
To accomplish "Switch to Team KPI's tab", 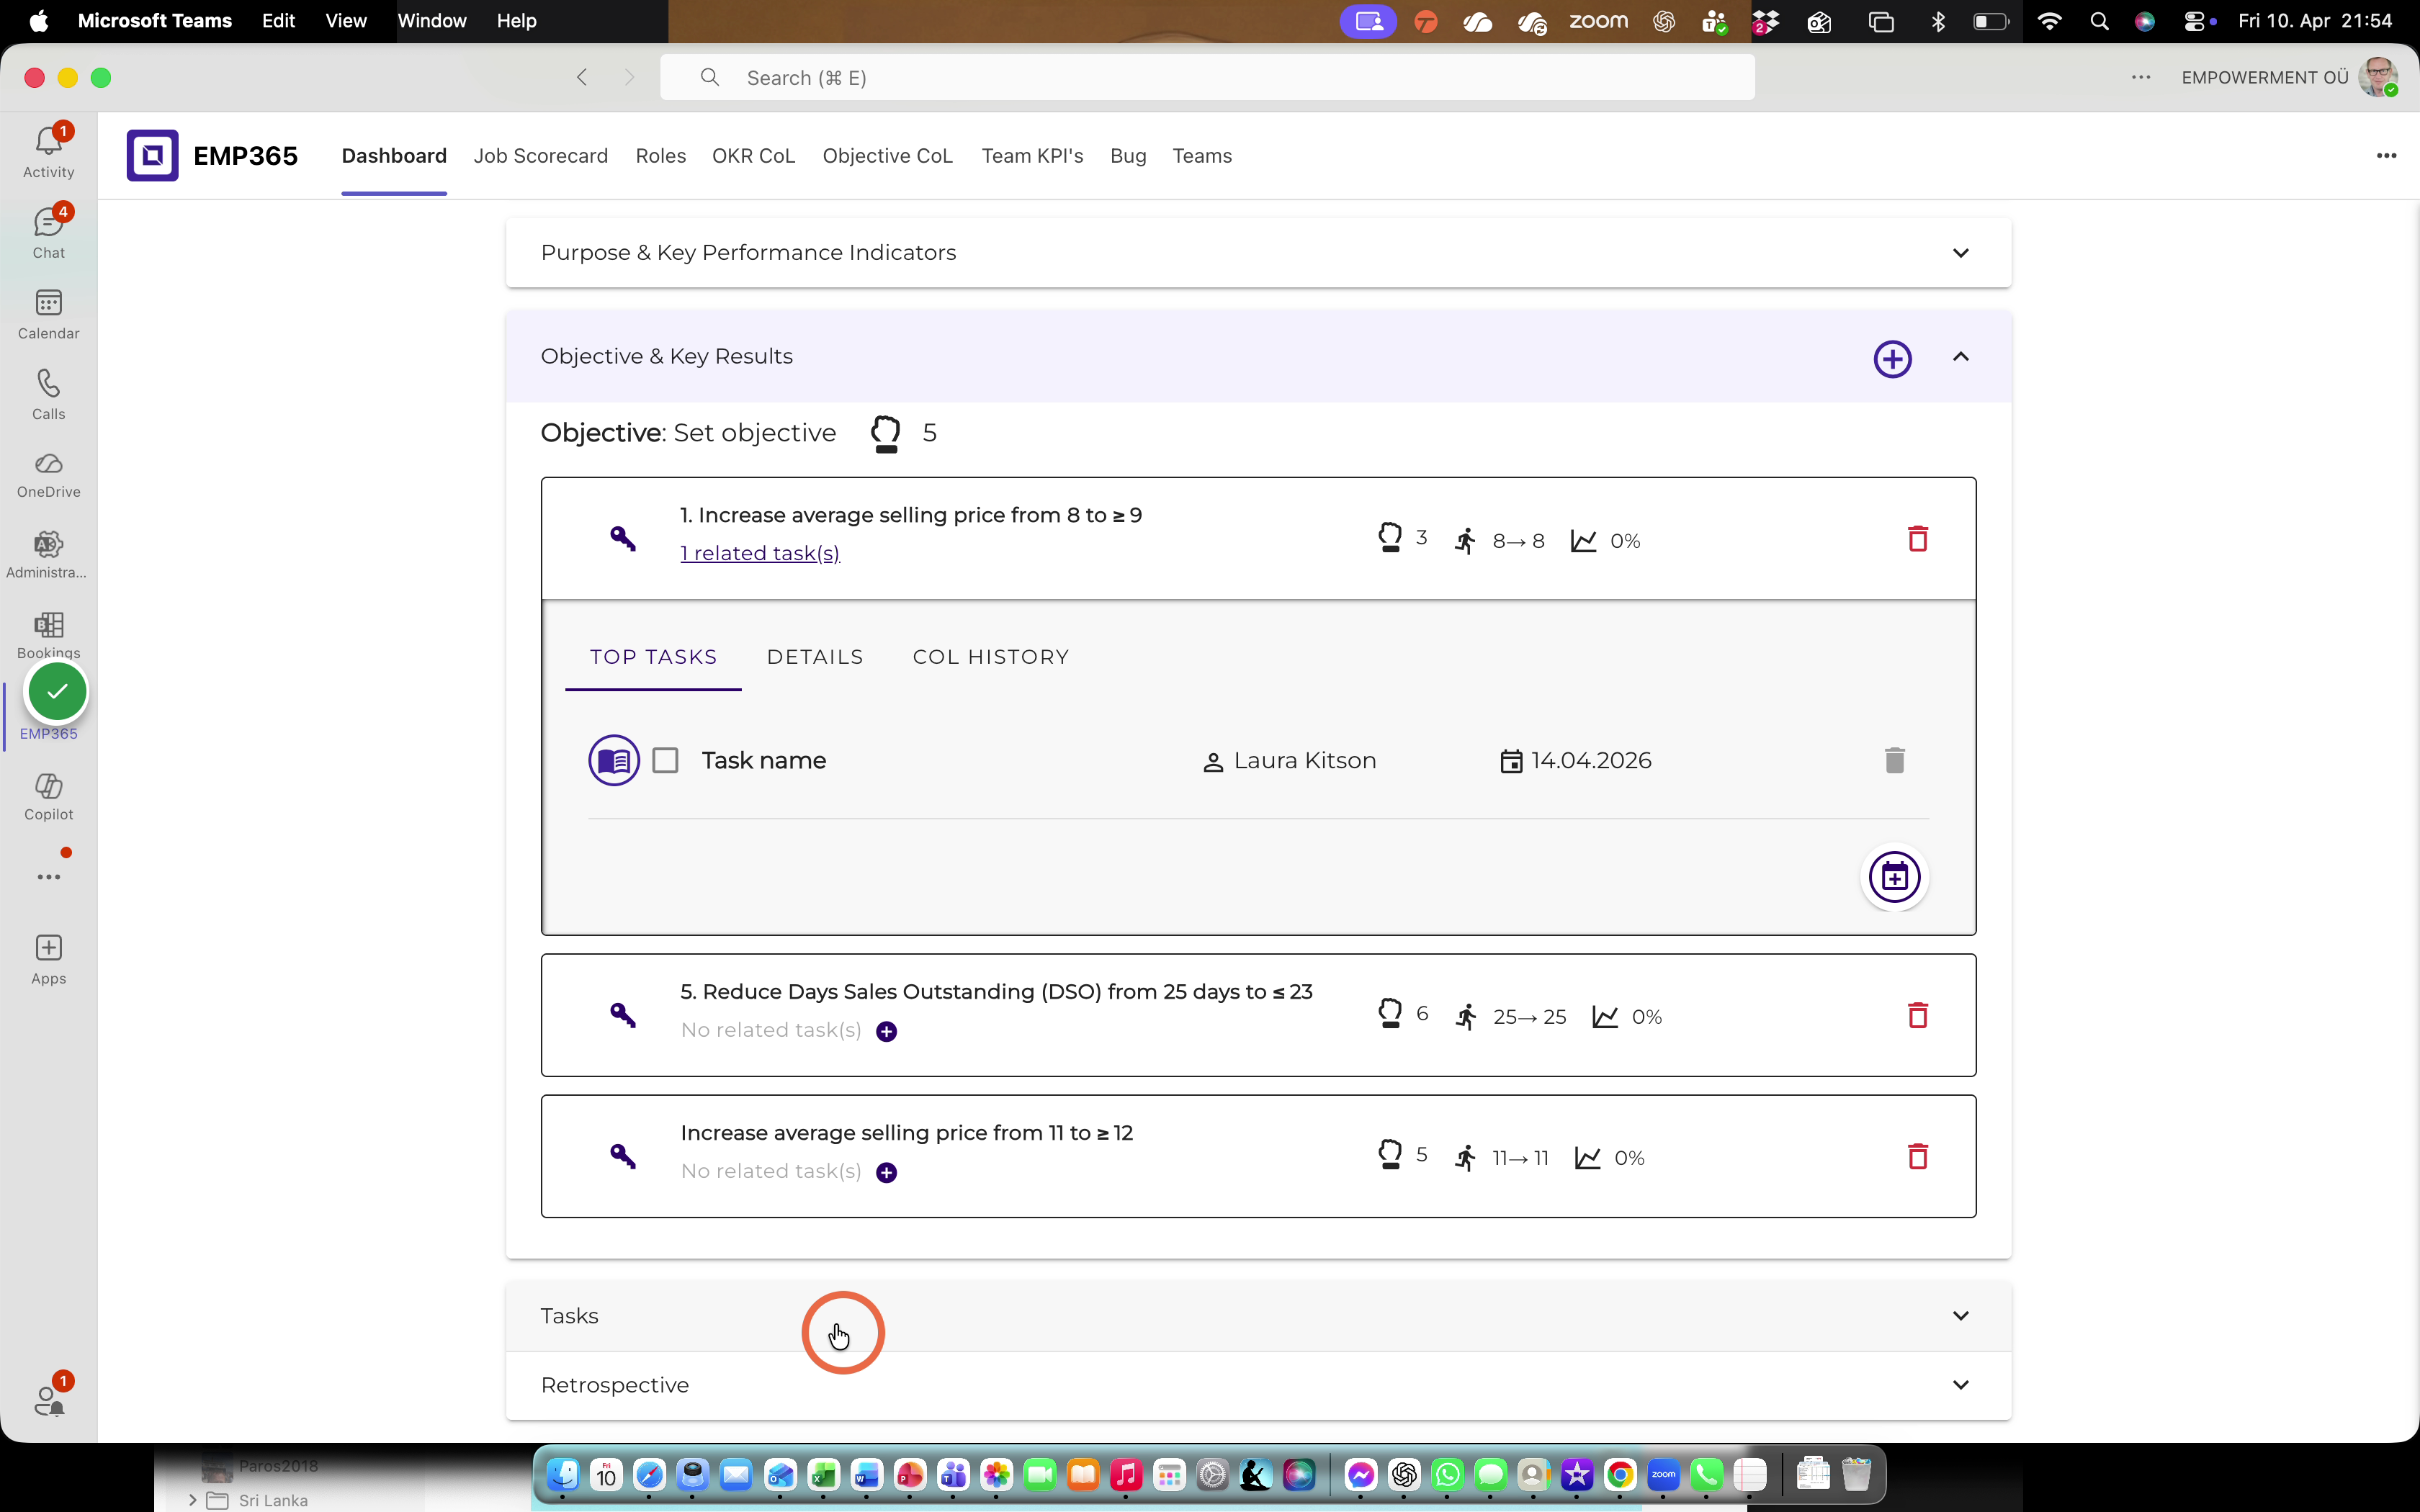I will point(1032,156).
